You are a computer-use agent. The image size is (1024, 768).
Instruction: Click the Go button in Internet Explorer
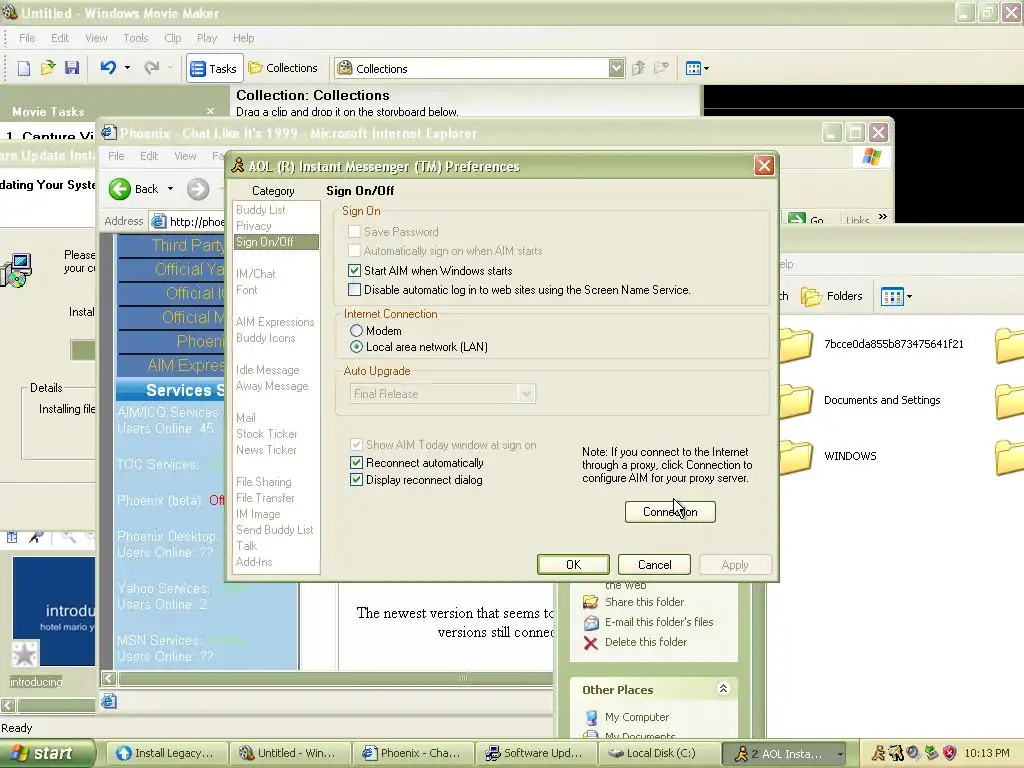tap(806, 218)
